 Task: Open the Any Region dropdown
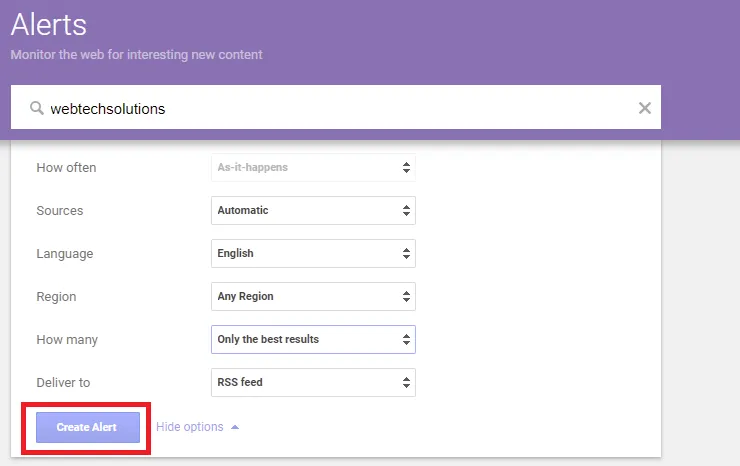pyautogui.click(x=313, y=297)
